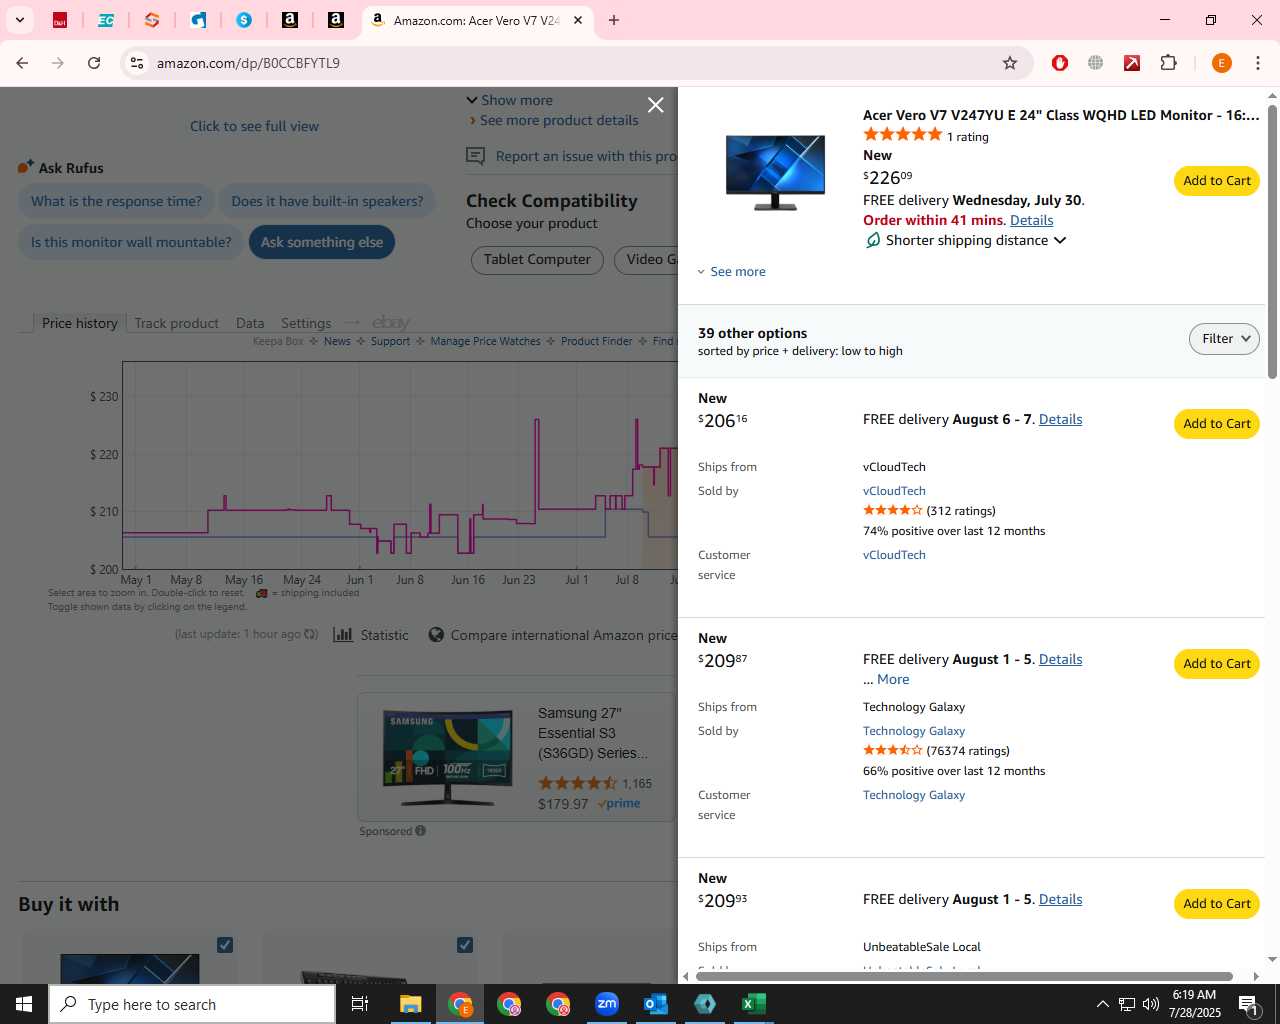Add the $226.09 offer to cart
Image resolution: width=1280 pixels, height=1024 pixels.
1217,181
